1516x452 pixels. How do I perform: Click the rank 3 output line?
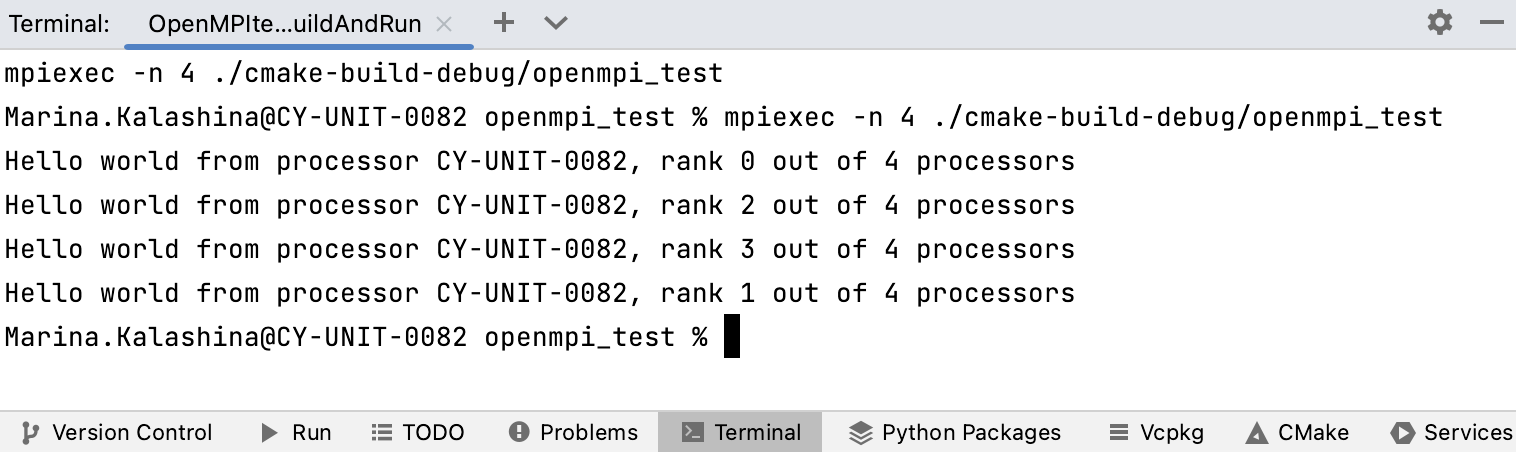pyautogui.click(x=540, y=249)
